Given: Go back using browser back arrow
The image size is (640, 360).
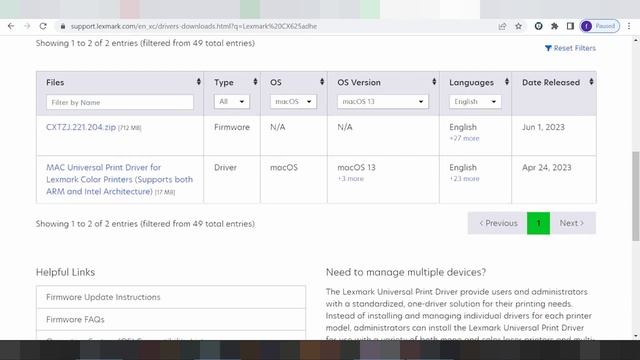Looking at the screenshot, I should 11,26.
